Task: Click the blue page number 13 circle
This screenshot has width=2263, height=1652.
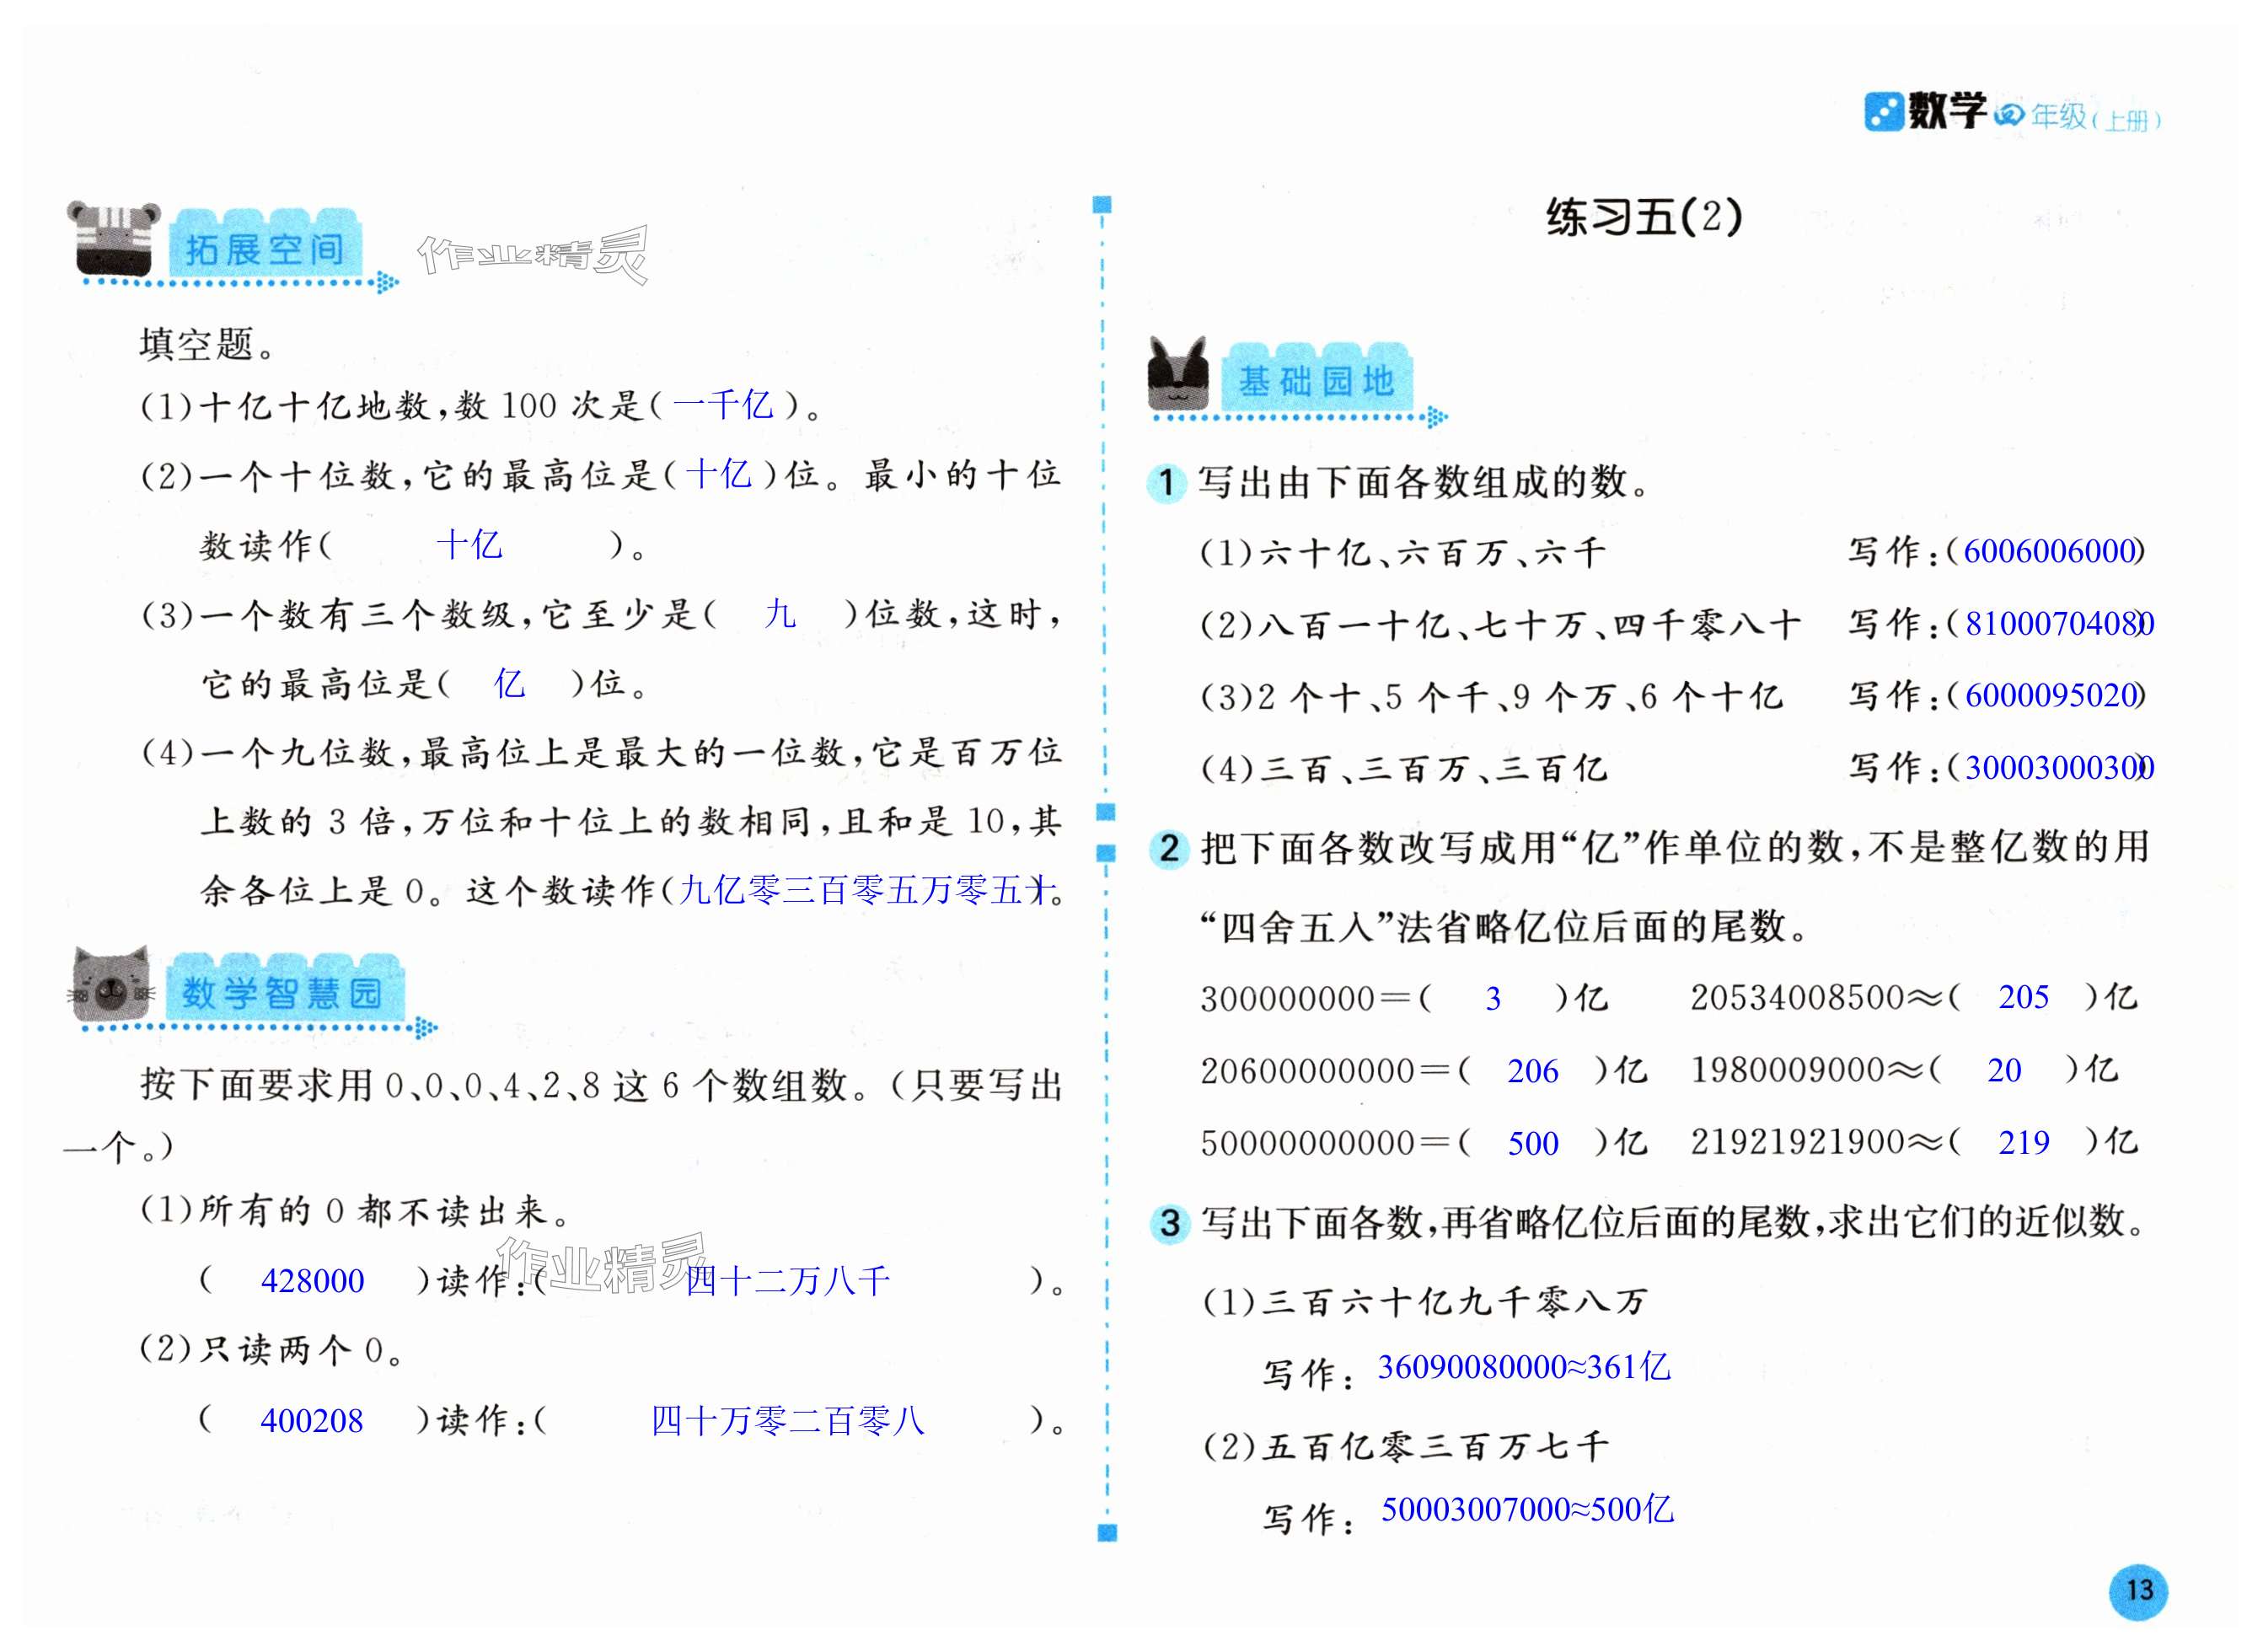Action: tap(2138, 1591)
